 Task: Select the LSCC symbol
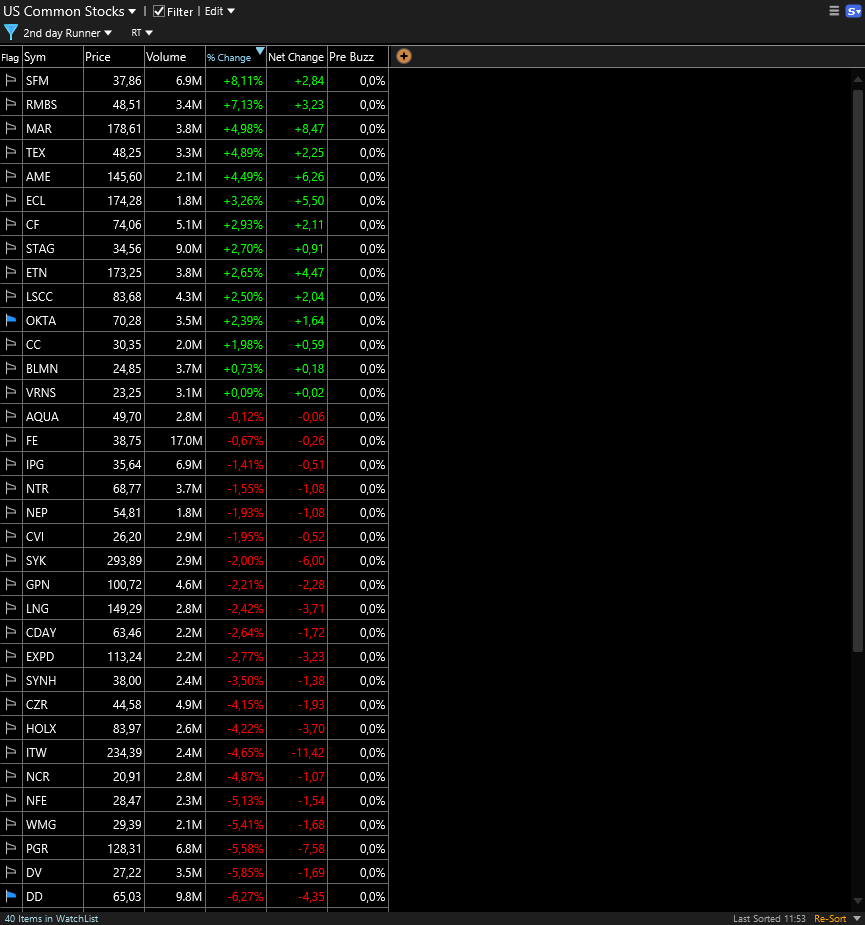(40, 297)
